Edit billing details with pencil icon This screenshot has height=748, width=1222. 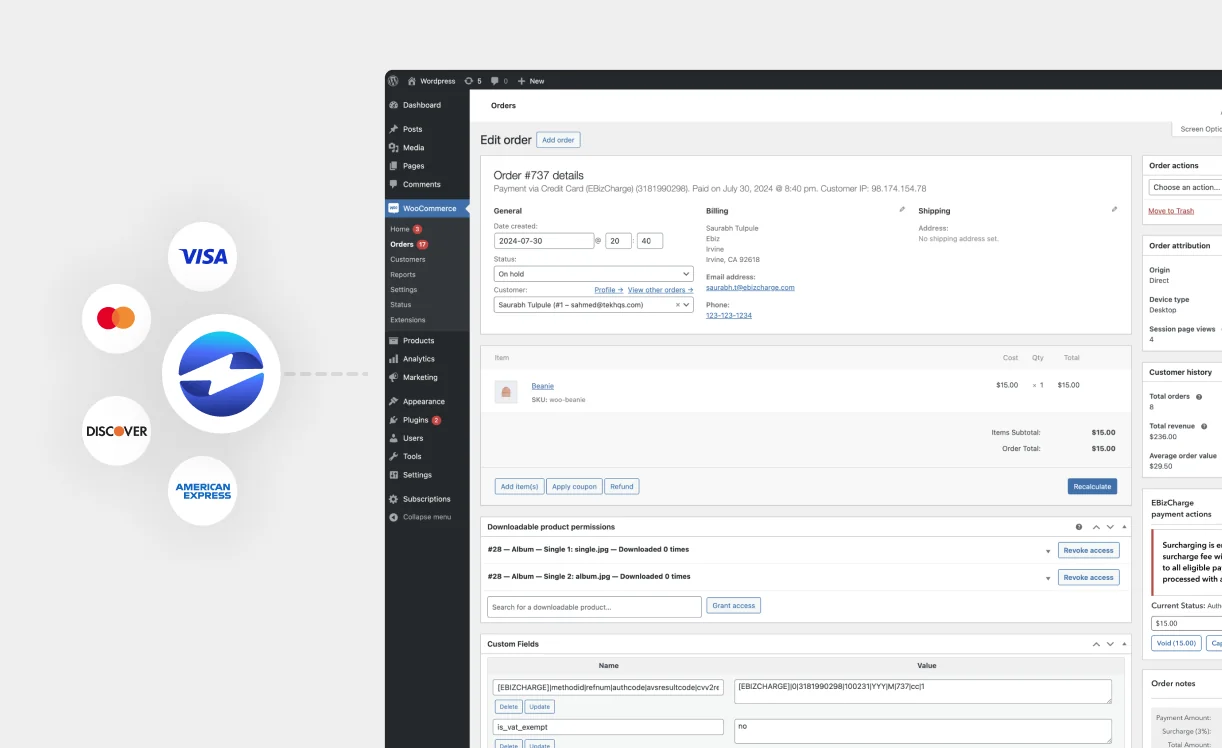point(902,210)
